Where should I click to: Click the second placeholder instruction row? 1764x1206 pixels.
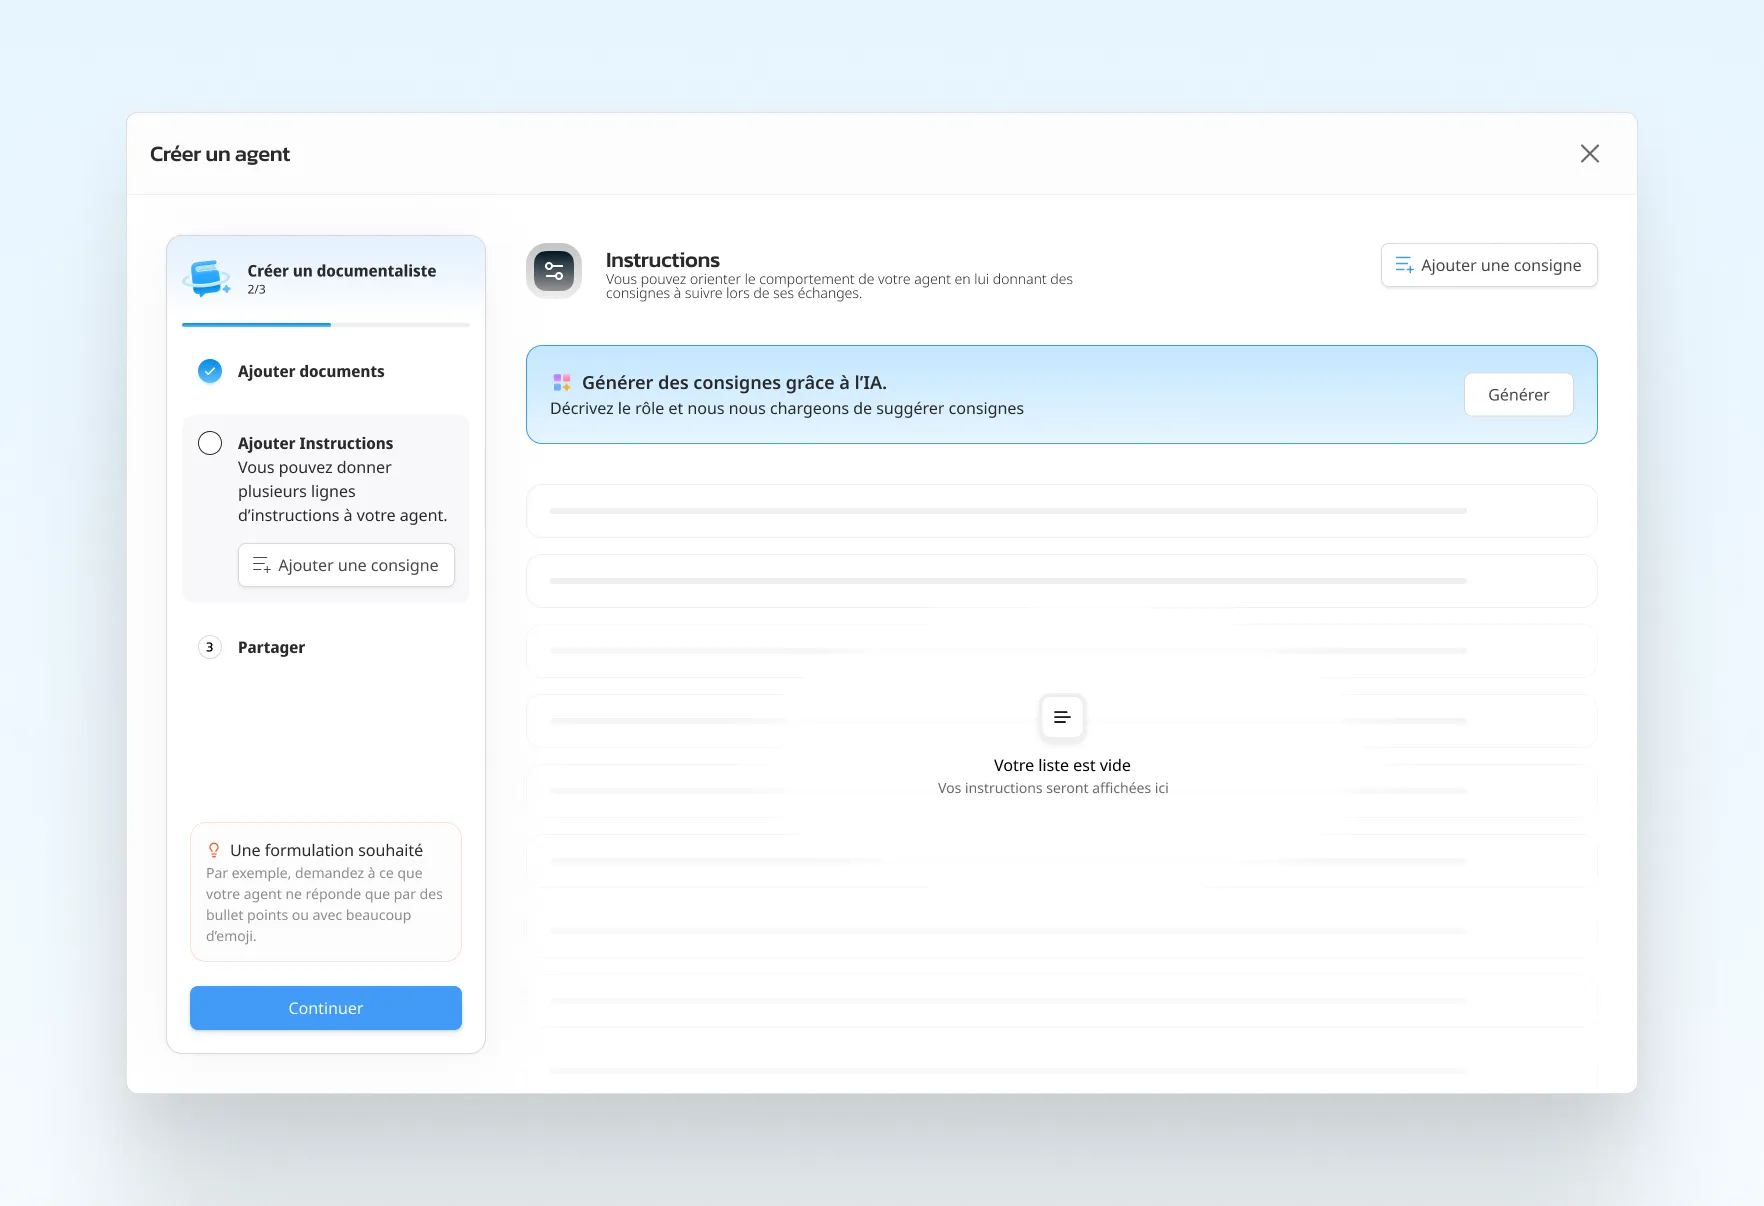click(x=1061, y=581)
